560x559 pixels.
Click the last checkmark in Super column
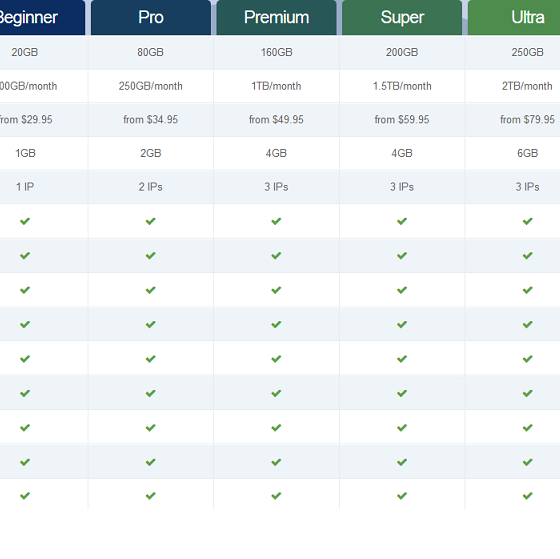point(402,495)
